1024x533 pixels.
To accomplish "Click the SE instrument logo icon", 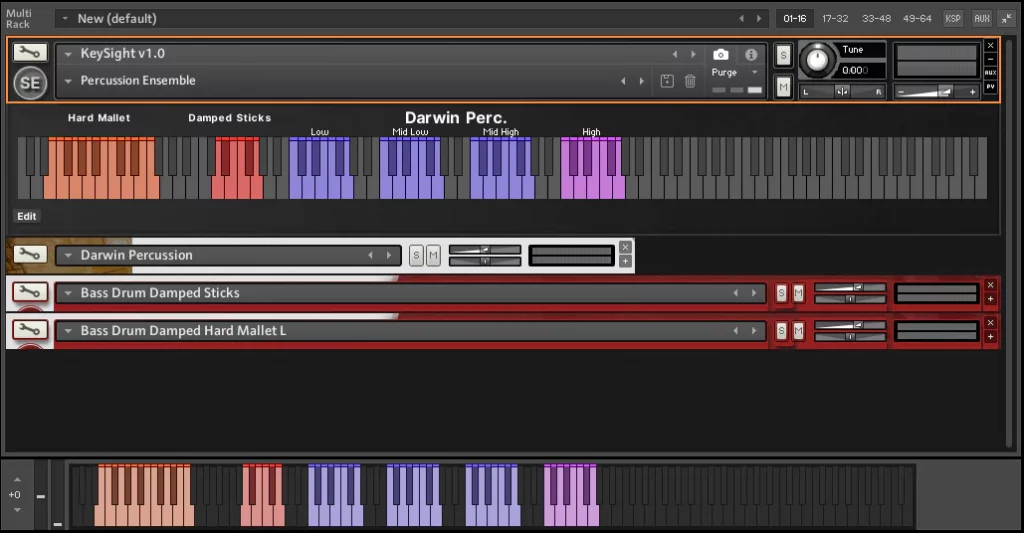I will (30, 83).
